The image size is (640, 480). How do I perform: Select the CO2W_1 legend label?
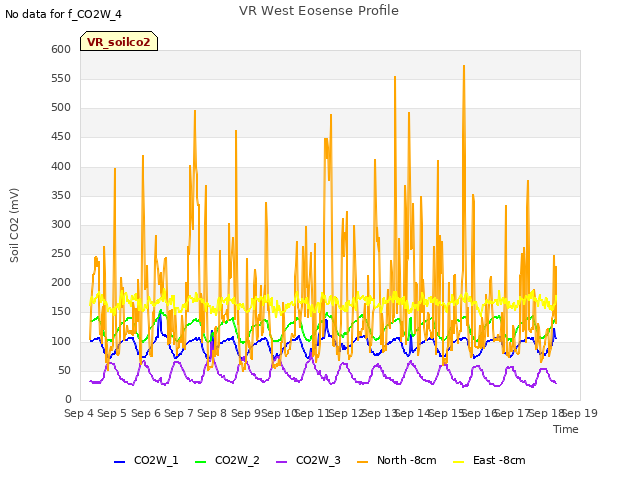[x=156, y=460]
